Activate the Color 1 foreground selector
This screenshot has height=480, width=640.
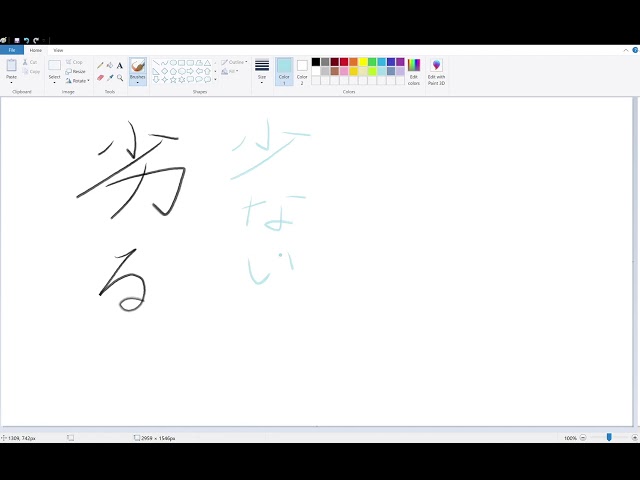[284, 71]
